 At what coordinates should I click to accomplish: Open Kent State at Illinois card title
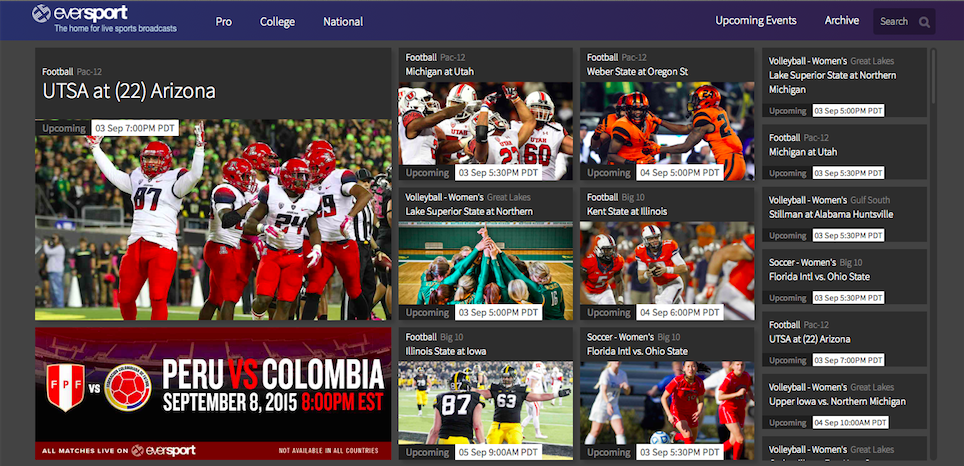click(x=626, y=211)
